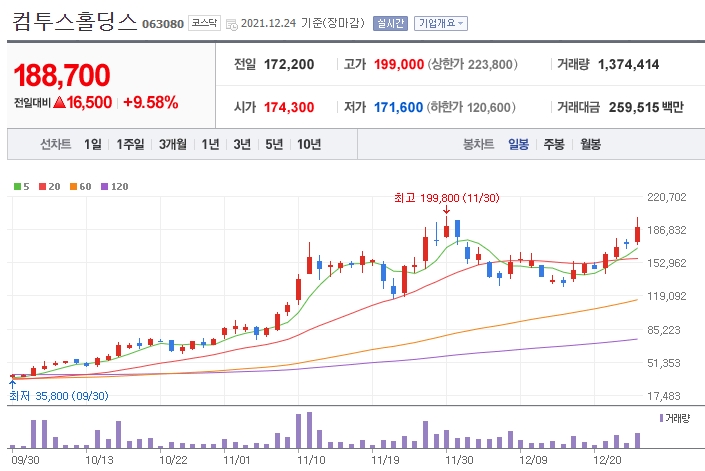This screenshot has height=471, width=705.
Task: Switch to the 3개월 line chart
Action: click(x=173, y=144)
